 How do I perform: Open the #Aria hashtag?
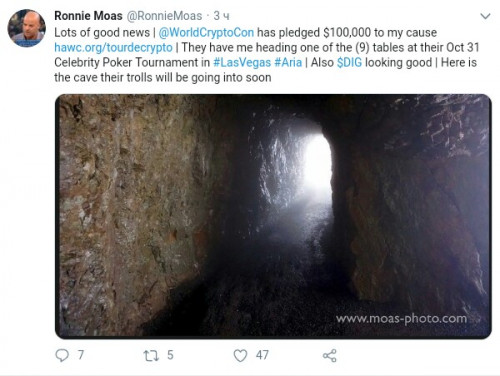[x=288, y=62]
